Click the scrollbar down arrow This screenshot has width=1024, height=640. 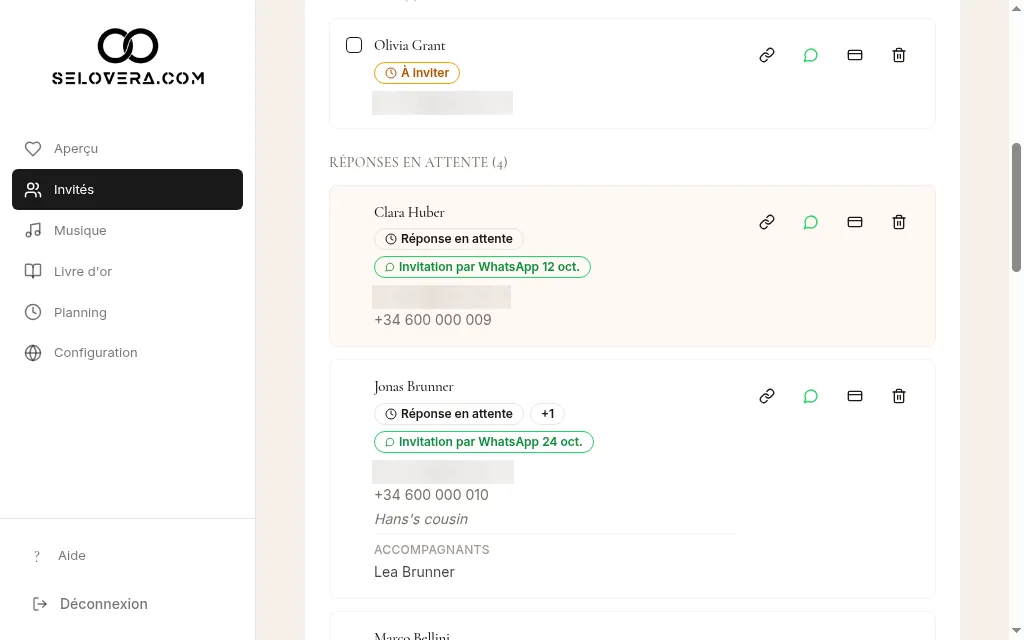pyautogui.click(x=1016, y=632)
